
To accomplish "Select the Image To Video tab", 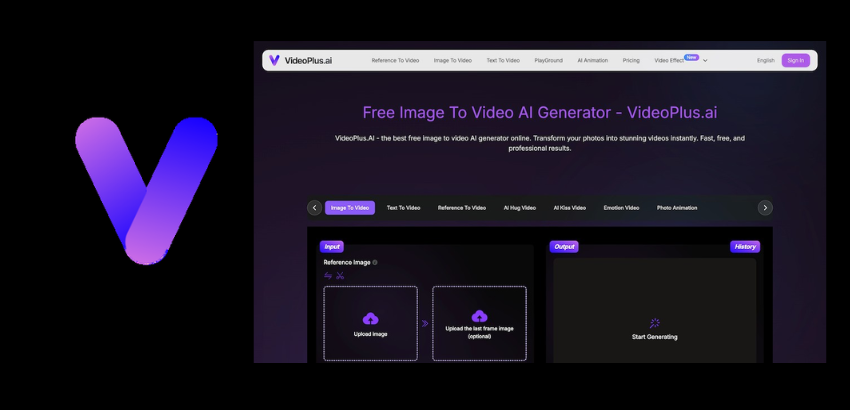I will click(350, 208).
